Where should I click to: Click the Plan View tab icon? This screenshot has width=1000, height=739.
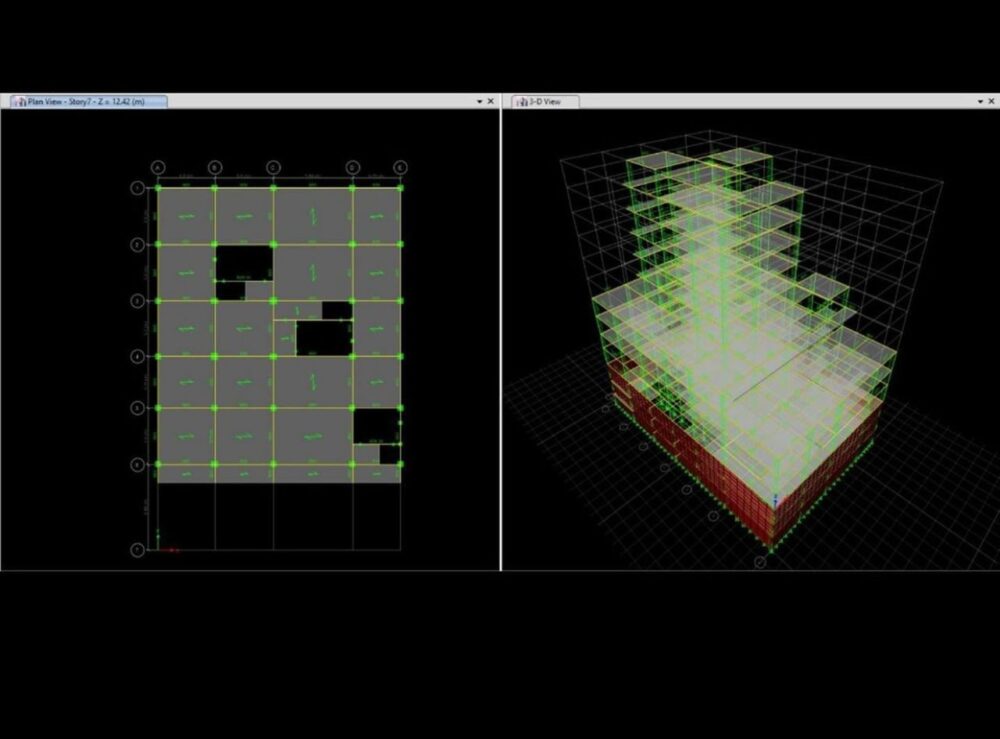point(18,101)
